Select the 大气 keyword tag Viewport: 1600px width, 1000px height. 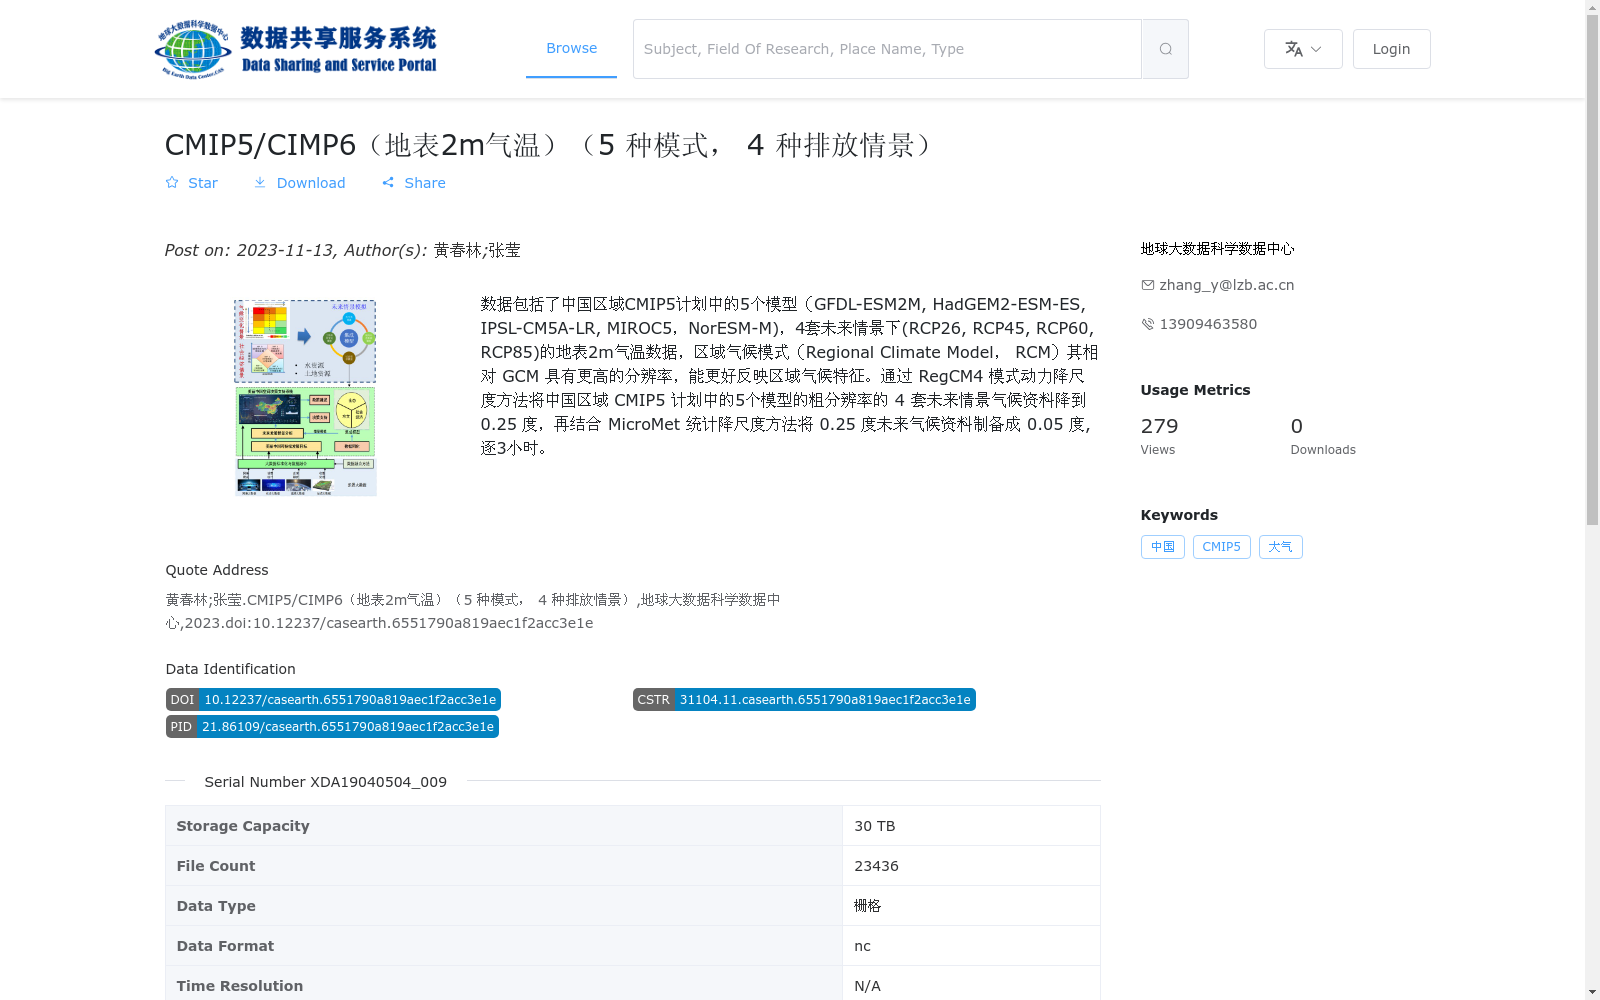tap(1280, 547)
